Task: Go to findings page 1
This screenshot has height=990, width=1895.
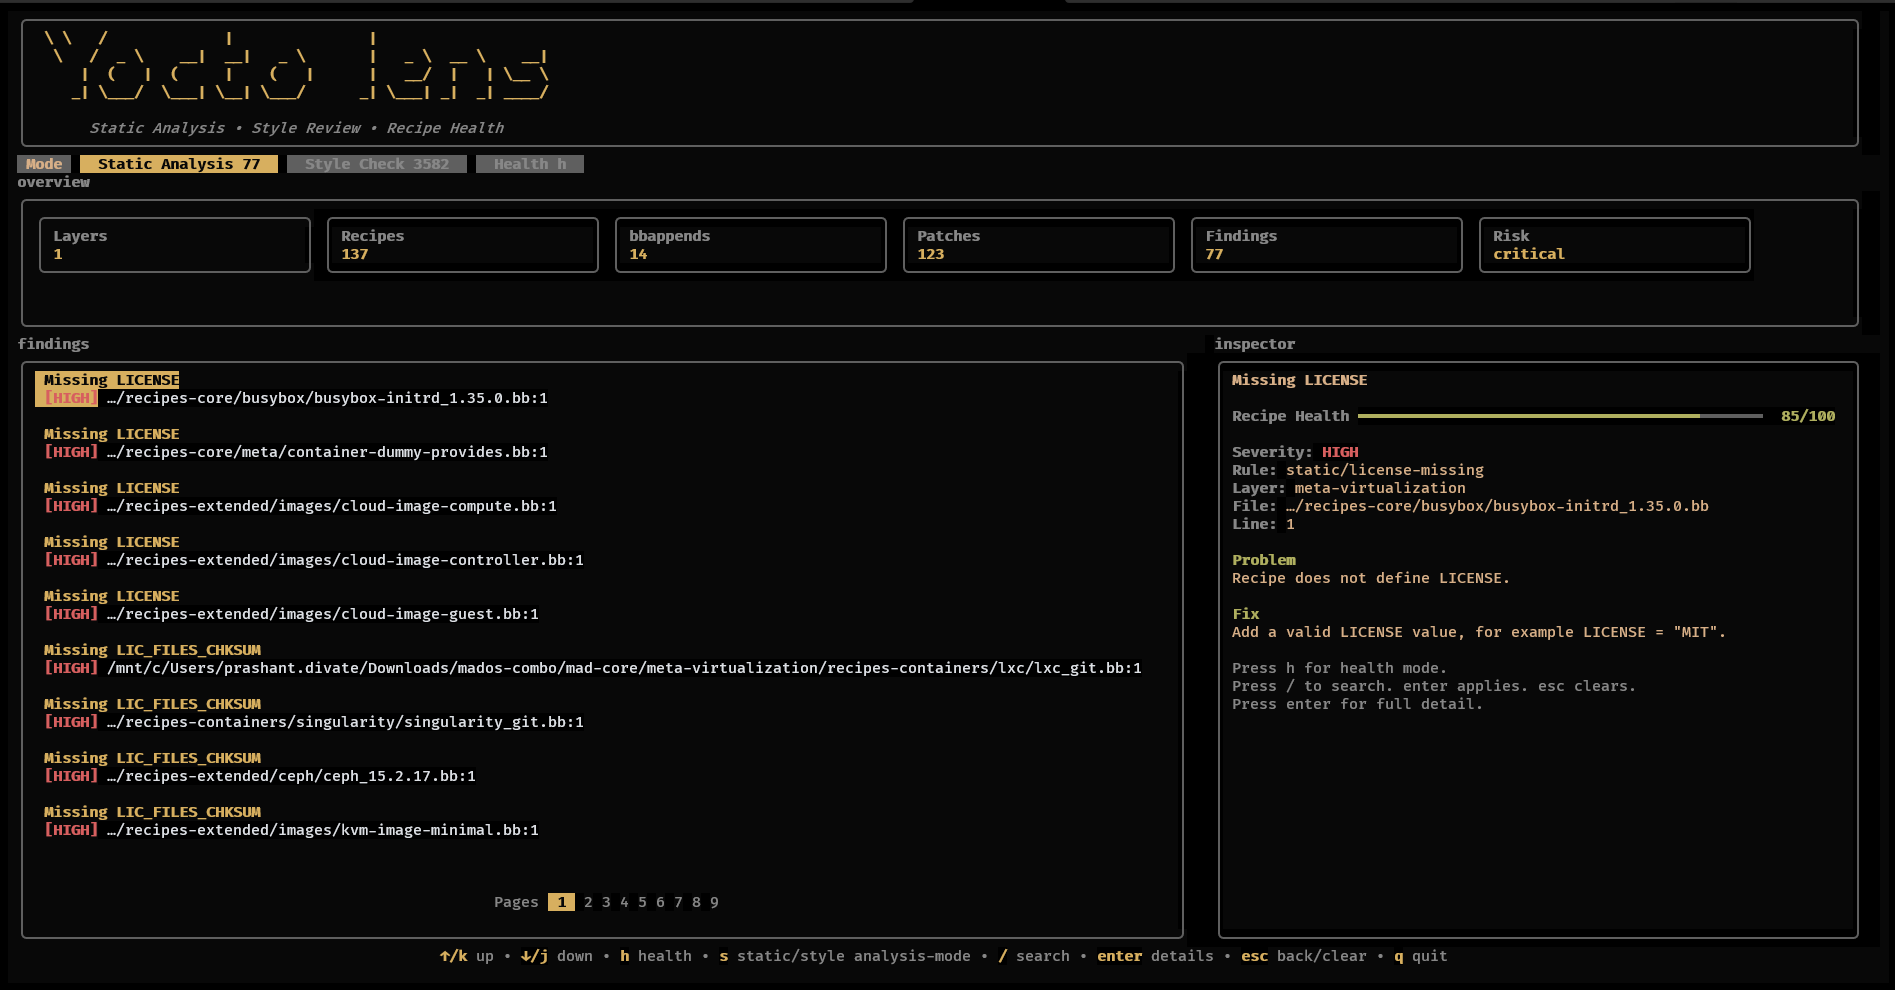Action: 561,902
